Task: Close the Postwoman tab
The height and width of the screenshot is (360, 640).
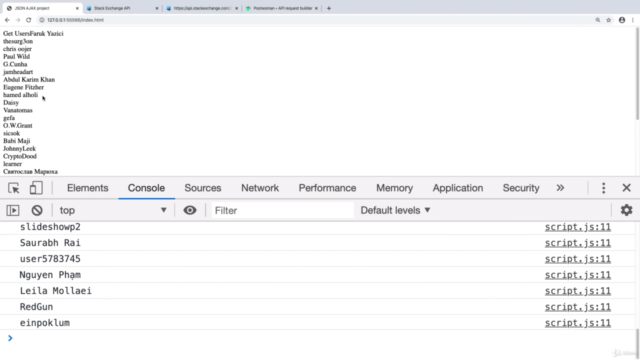Action: pyautogui.click(x=316, y=8)
